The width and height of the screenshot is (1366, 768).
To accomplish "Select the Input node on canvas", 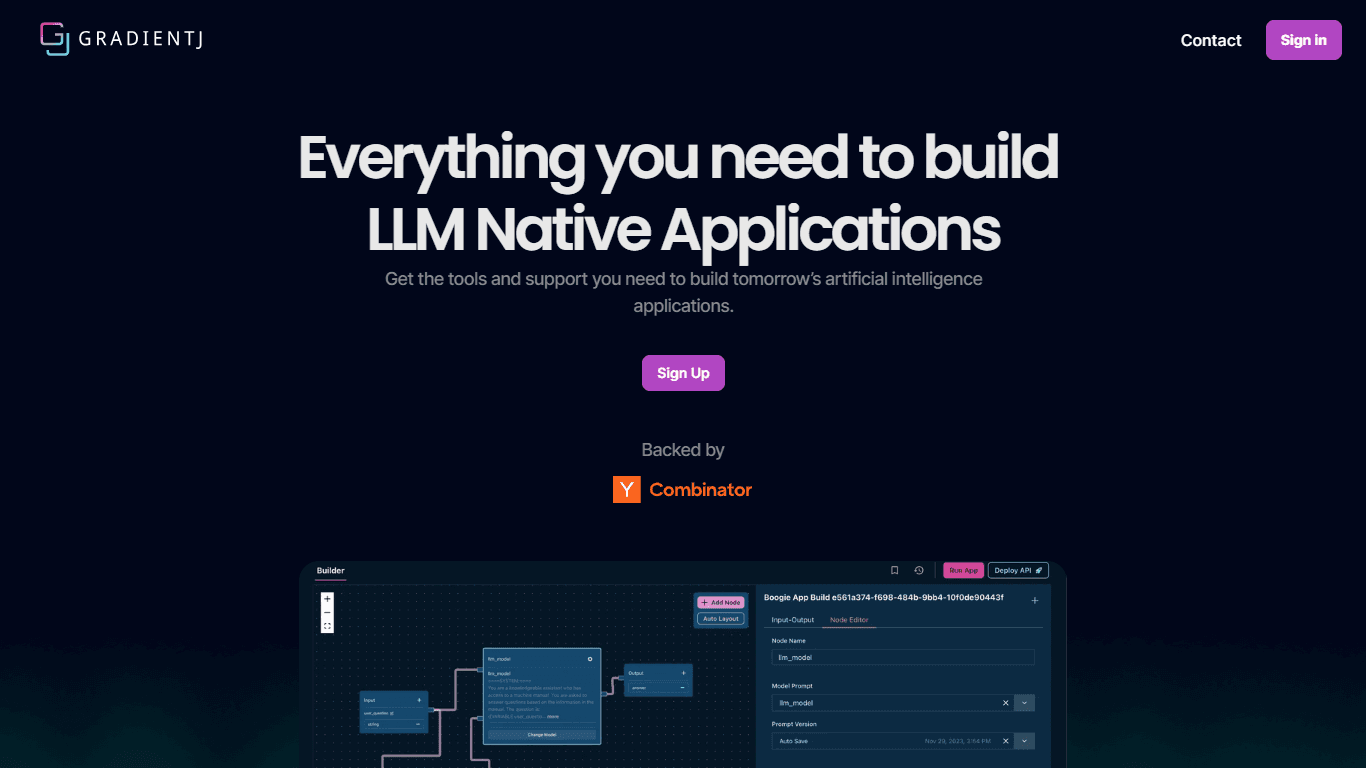I will [394, 712].
